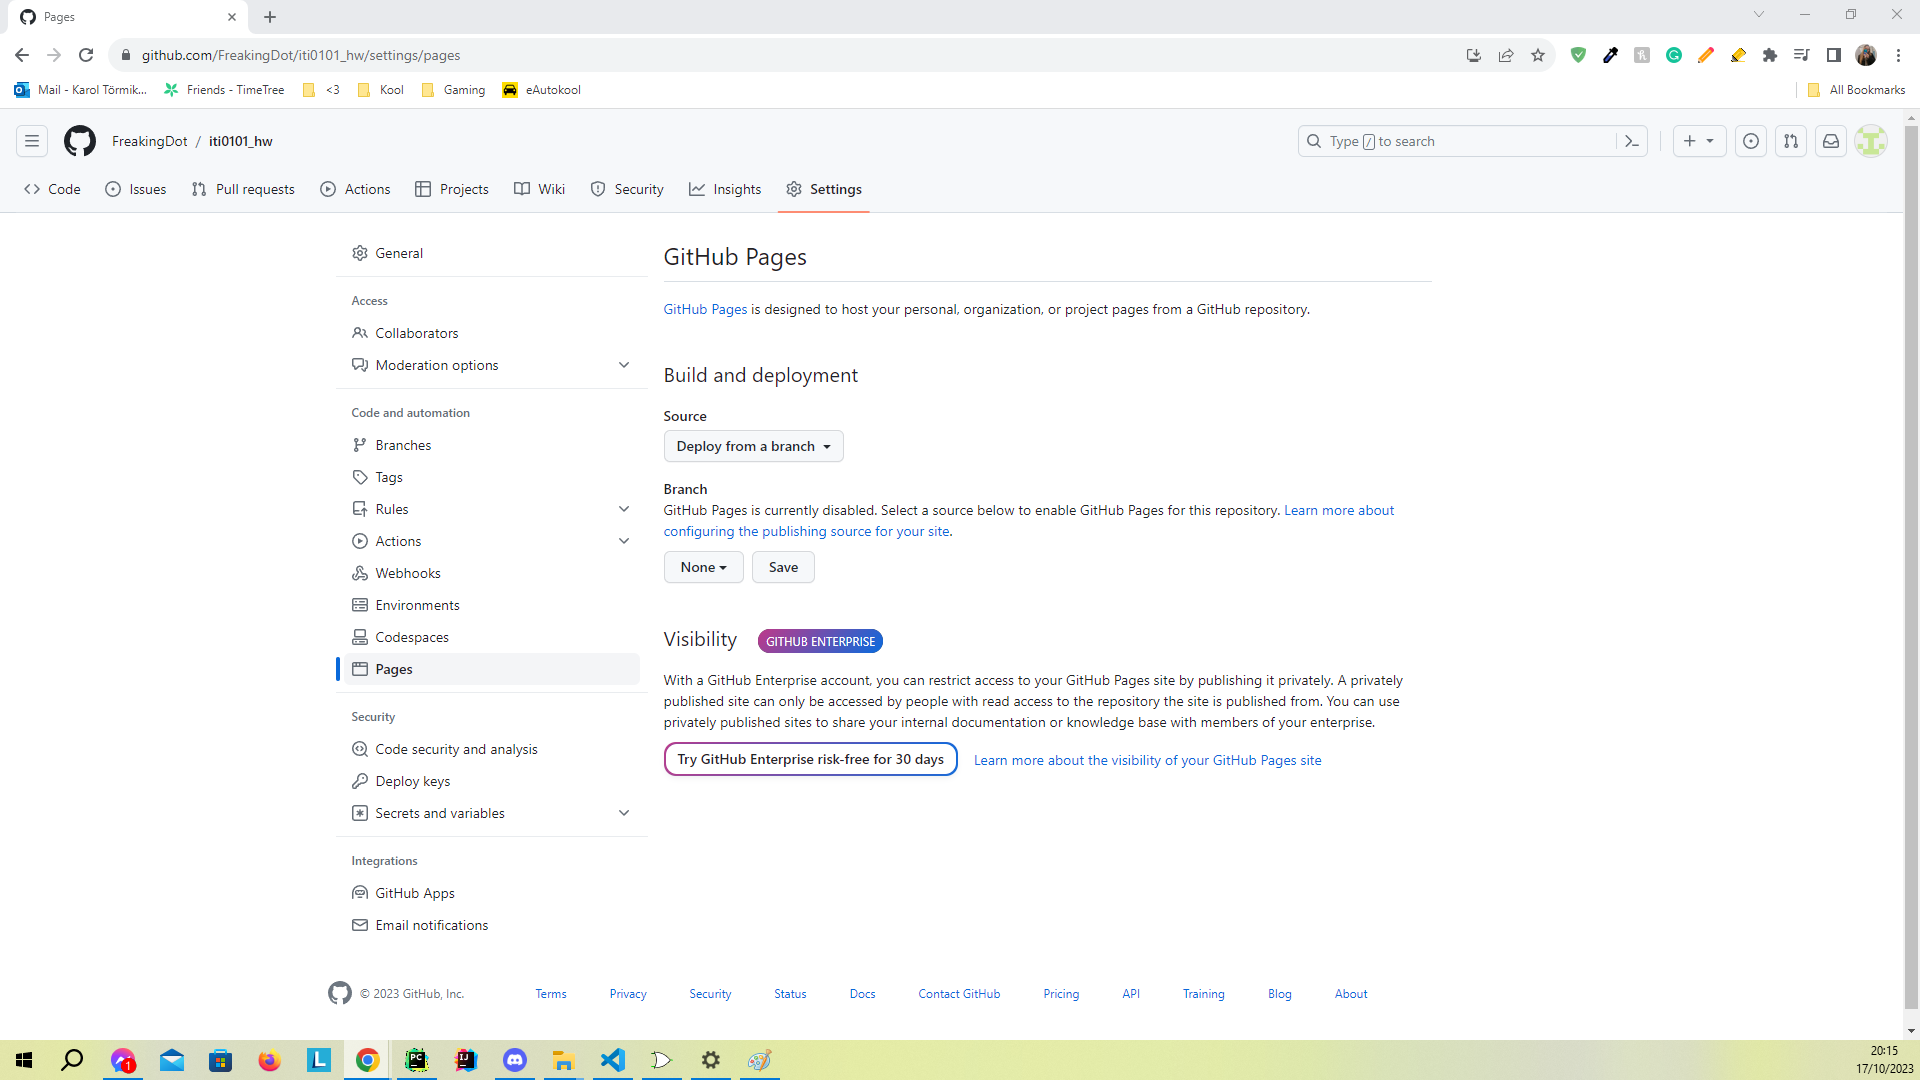Switch to the Insights repository tab
This screenshot has width=1920, height=1080.
pyautogui.click(x=725, y=189)
